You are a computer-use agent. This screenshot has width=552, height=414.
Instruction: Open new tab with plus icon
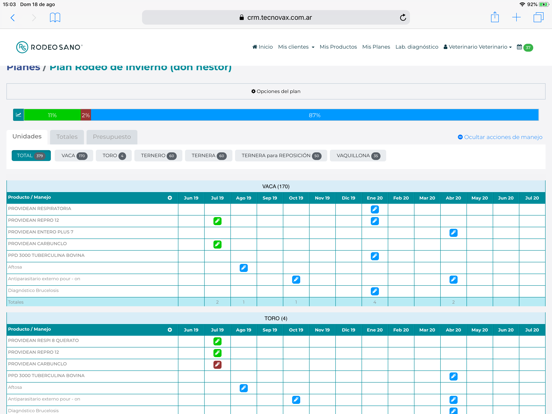click(x=516, y=18)
